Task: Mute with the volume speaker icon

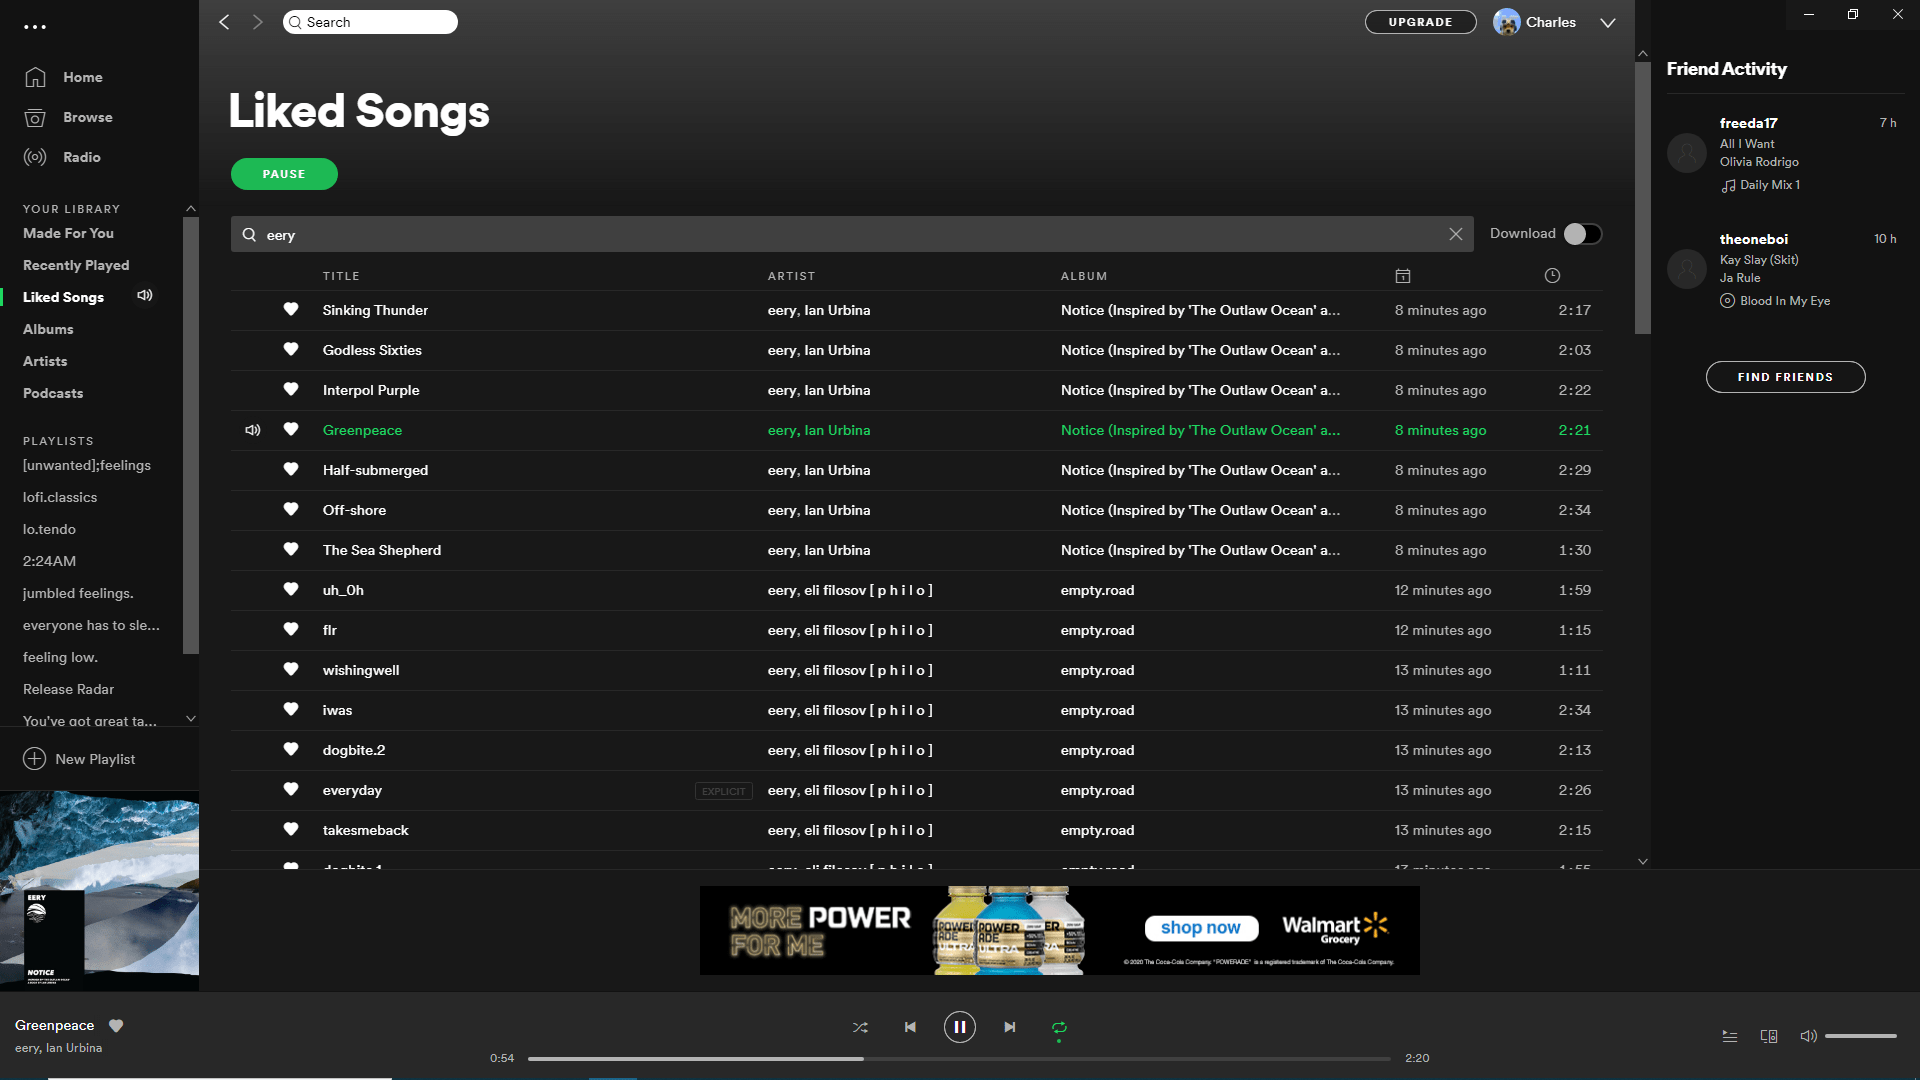Action: click(x=1808, y=1036)
